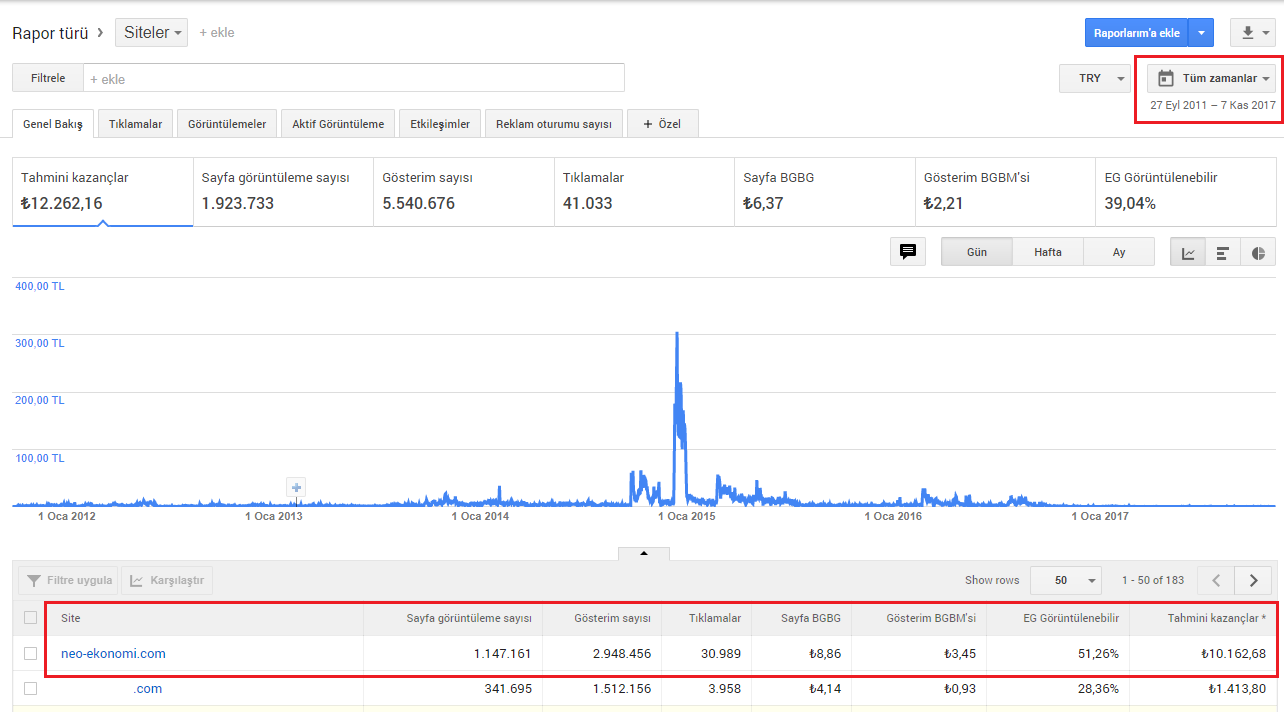The width and height of the screenshot is (1284, 712).
Task: Click the Filtre uygula button
Action: coord(68,580)
